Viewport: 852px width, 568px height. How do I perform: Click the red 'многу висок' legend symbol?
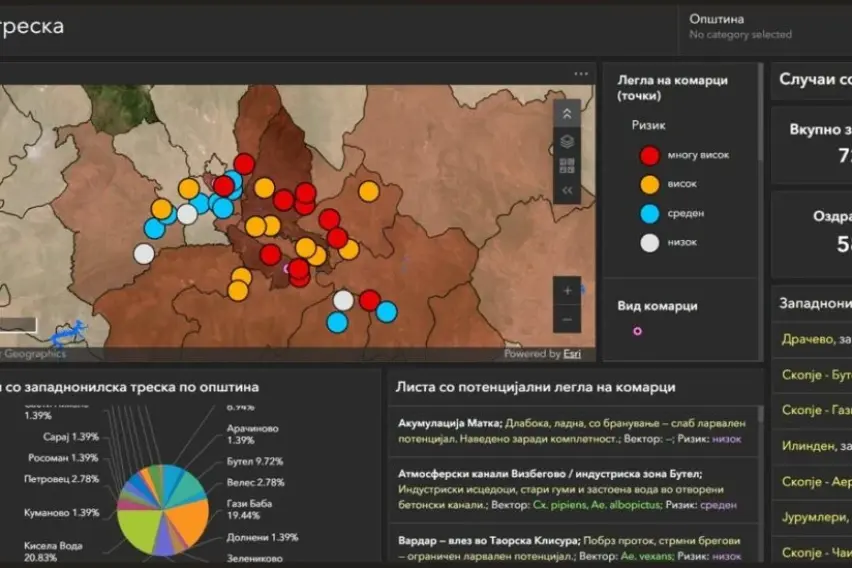click(x=649, y=155)
